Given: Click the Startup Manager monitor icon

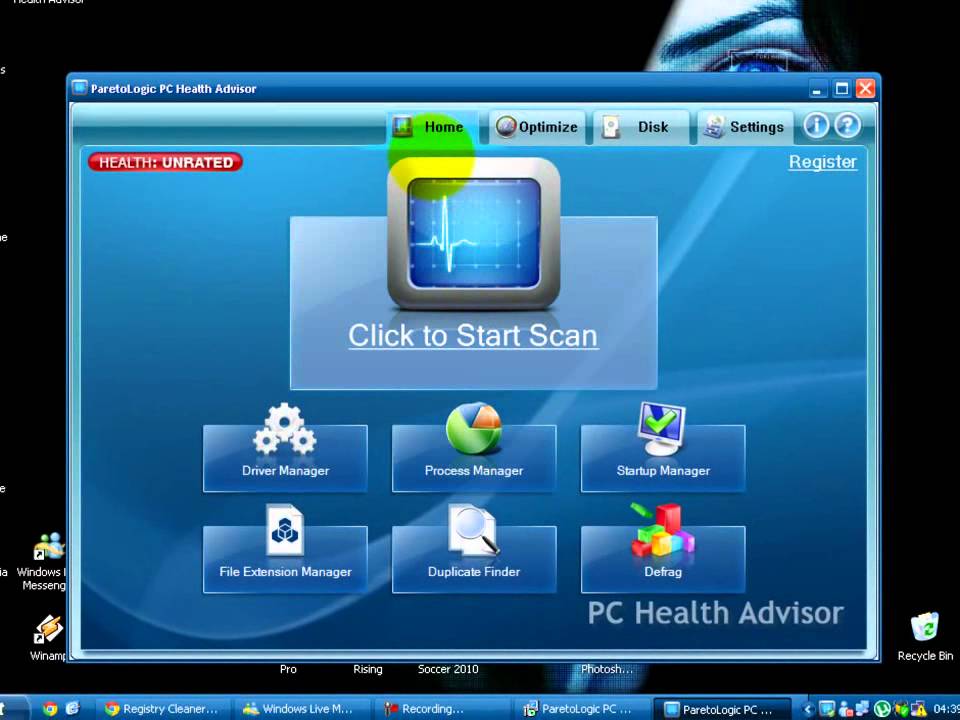Looking at the screenshot, I should [x=661, y=428].
